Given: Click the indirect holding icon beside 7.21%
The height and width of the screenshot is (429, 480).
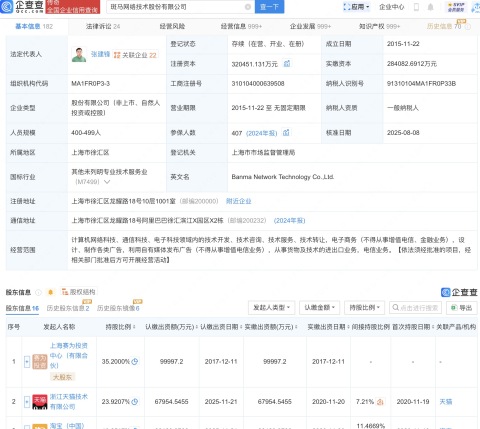Looking at the screenshot, I should pyautogui.click(x=380, y=402).
